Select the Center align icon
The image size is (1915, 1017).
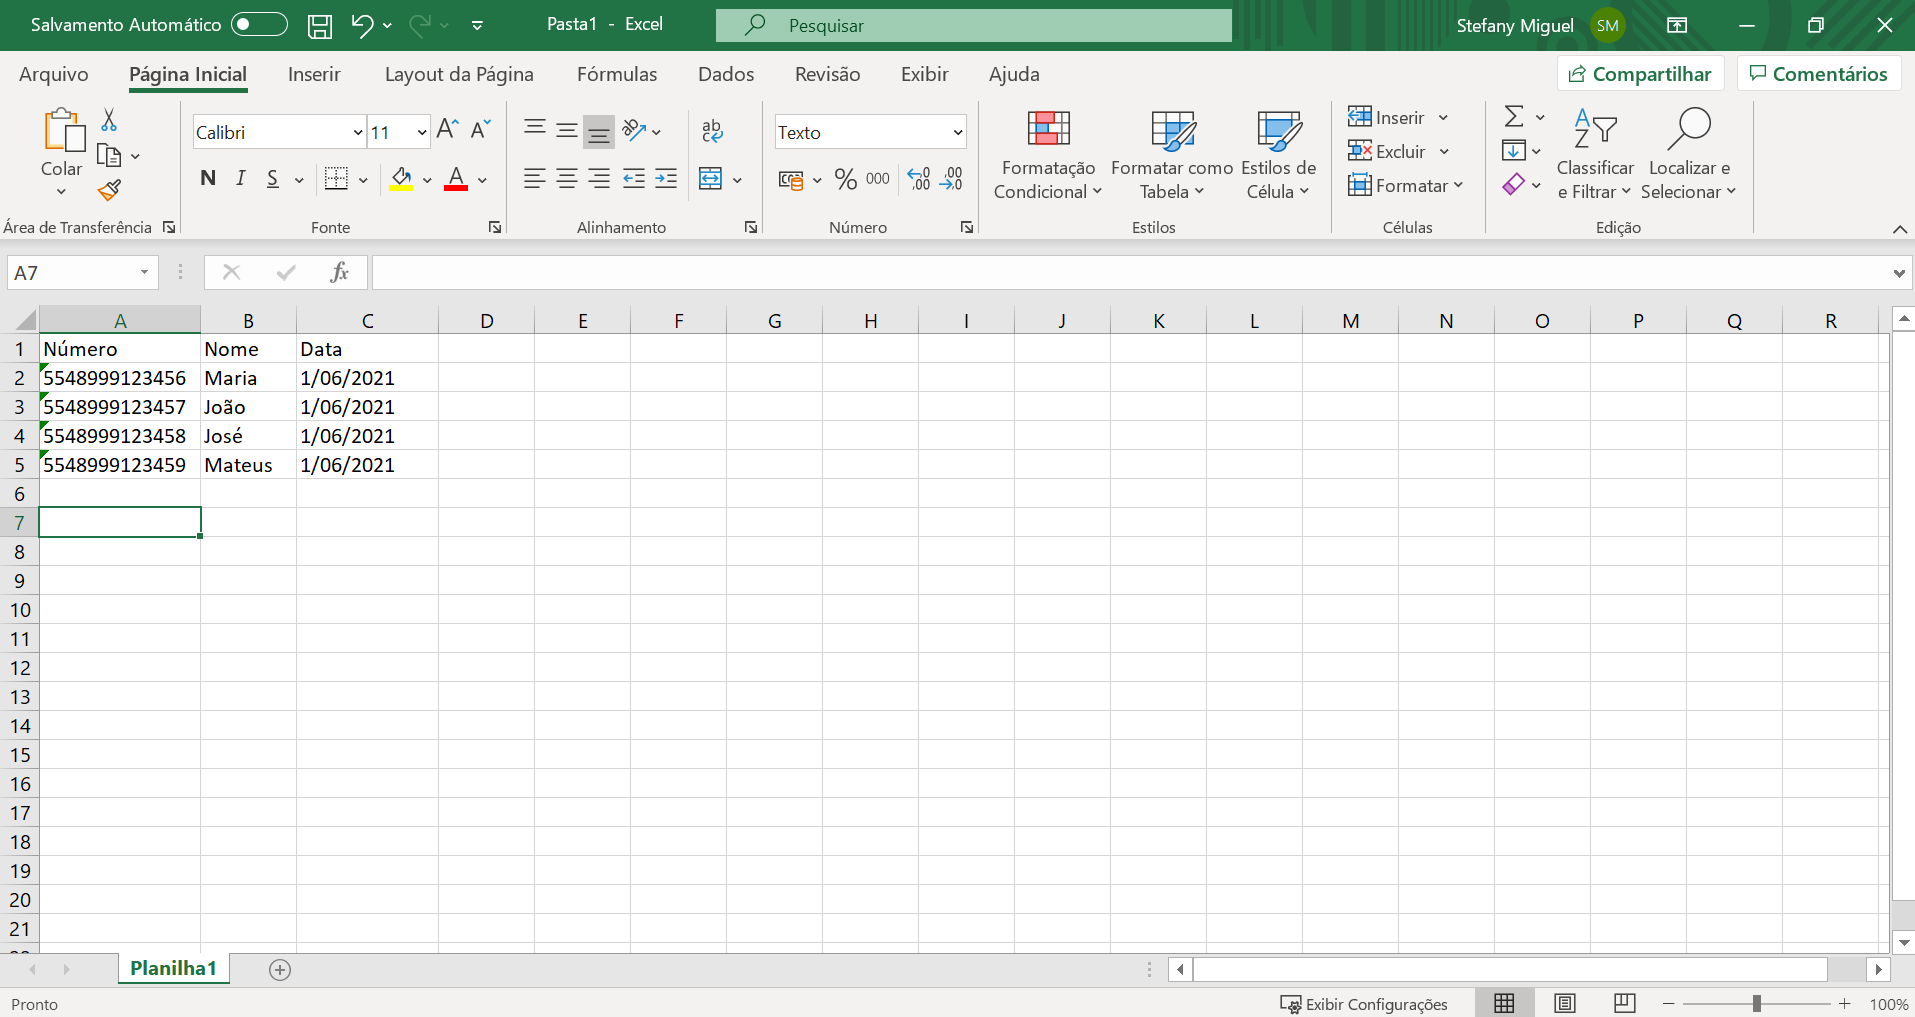tap(567, 179)
